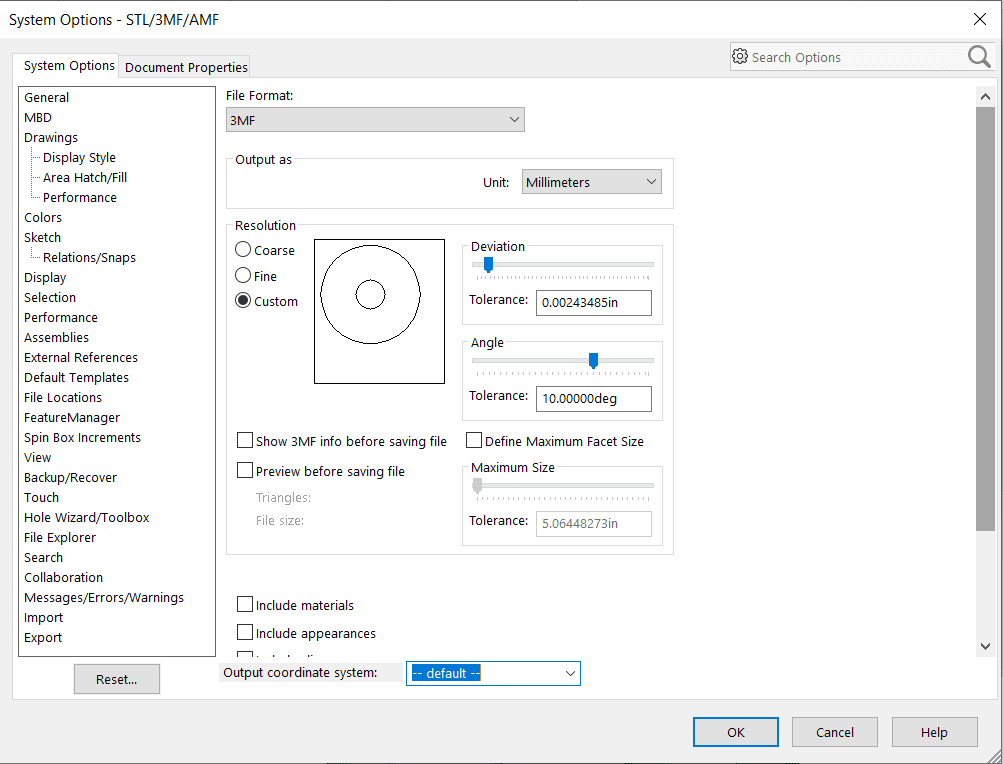Click the Maximum Size slider handle

(x=477, y=486)
